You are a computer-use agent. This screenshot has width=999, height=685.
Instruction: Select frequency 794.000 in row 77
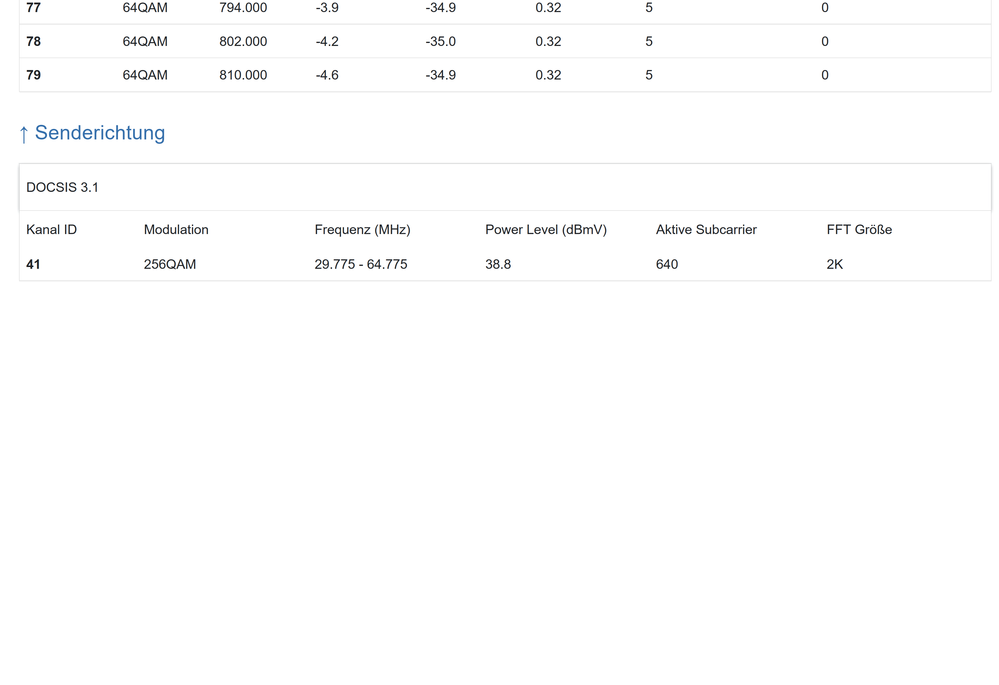click(x=243, y=8)
